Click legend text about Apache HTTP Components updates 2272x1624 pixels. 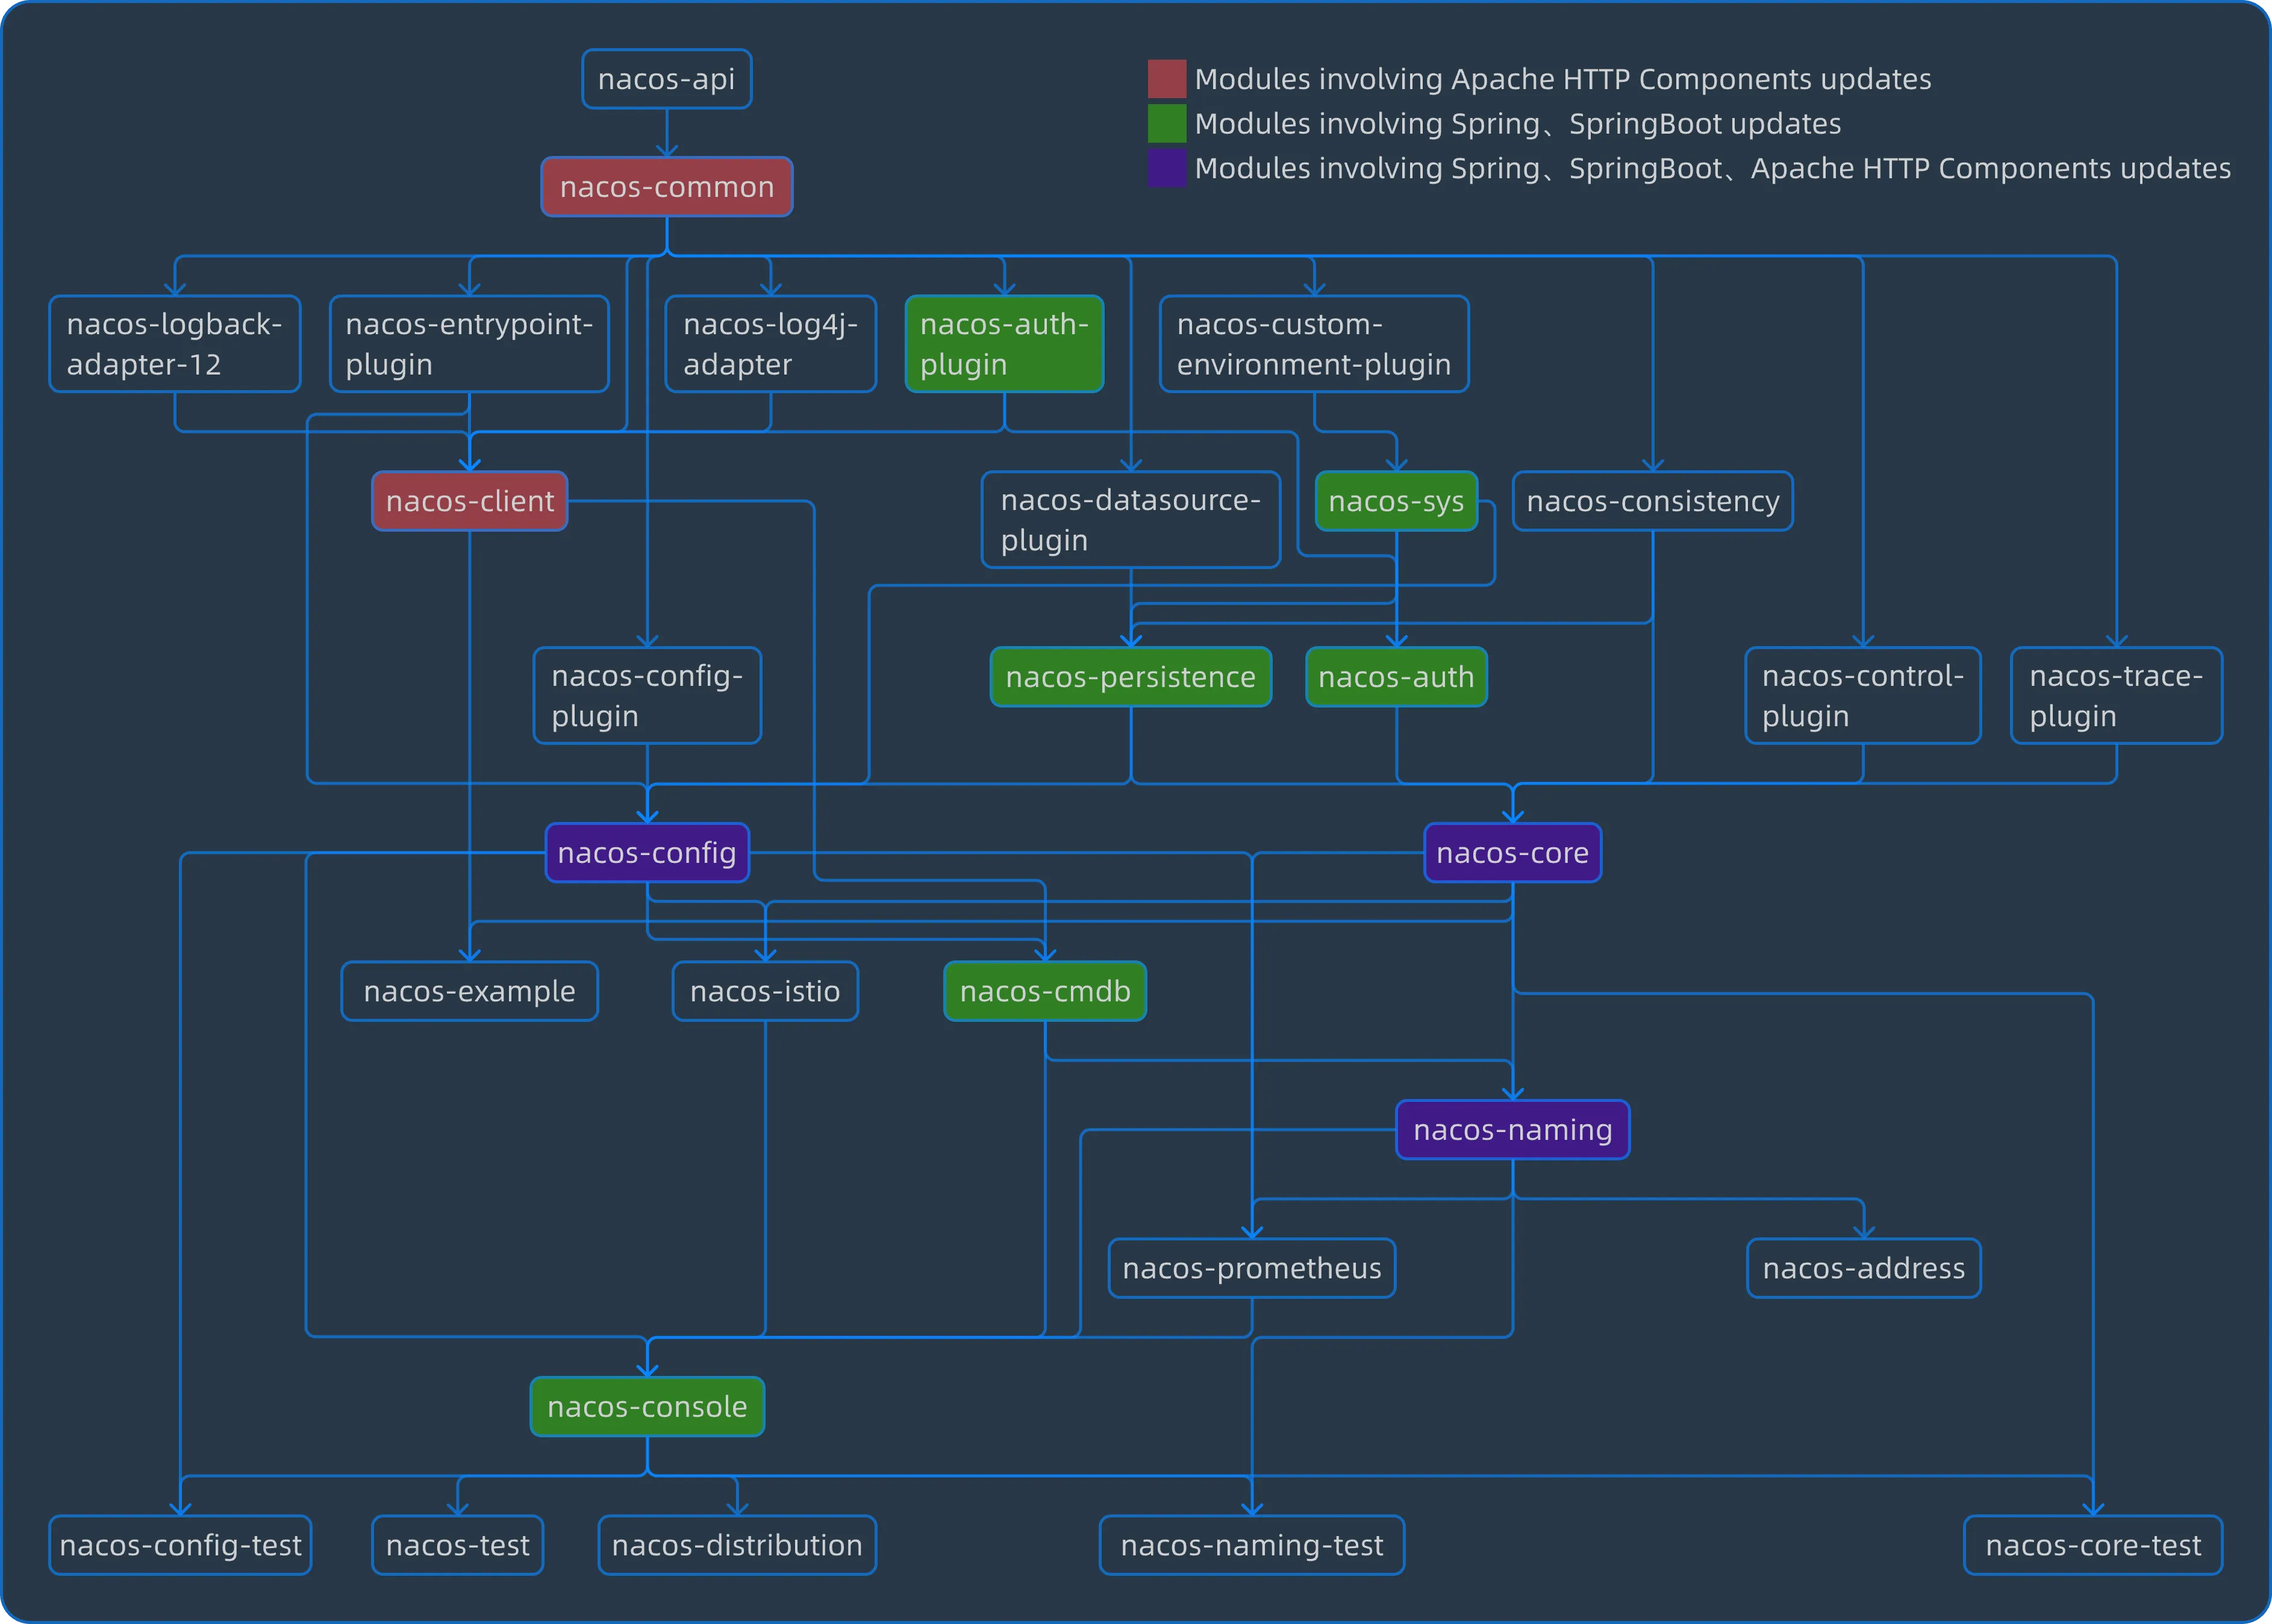tap(1563, 79)
